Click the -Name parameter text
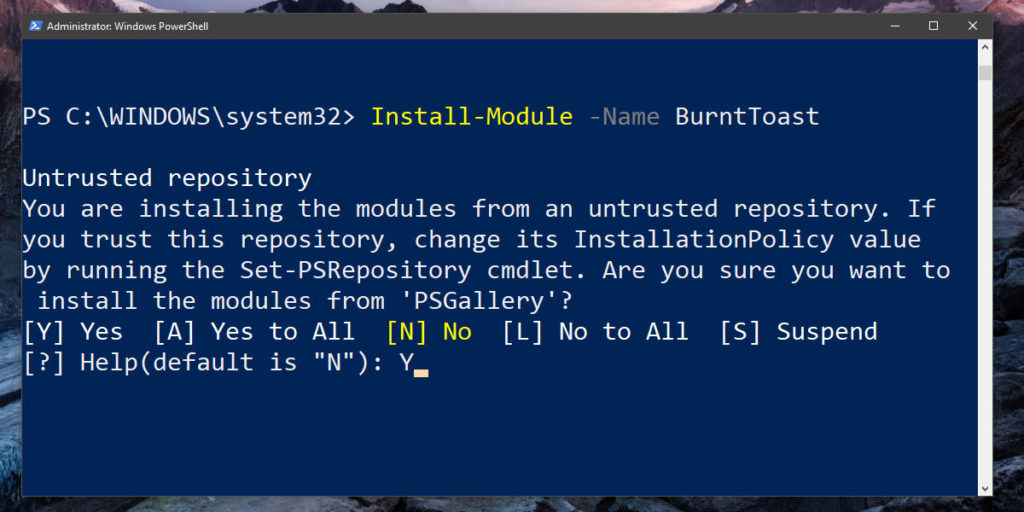This screenshot has width=1024, height=512. [624, 117]
